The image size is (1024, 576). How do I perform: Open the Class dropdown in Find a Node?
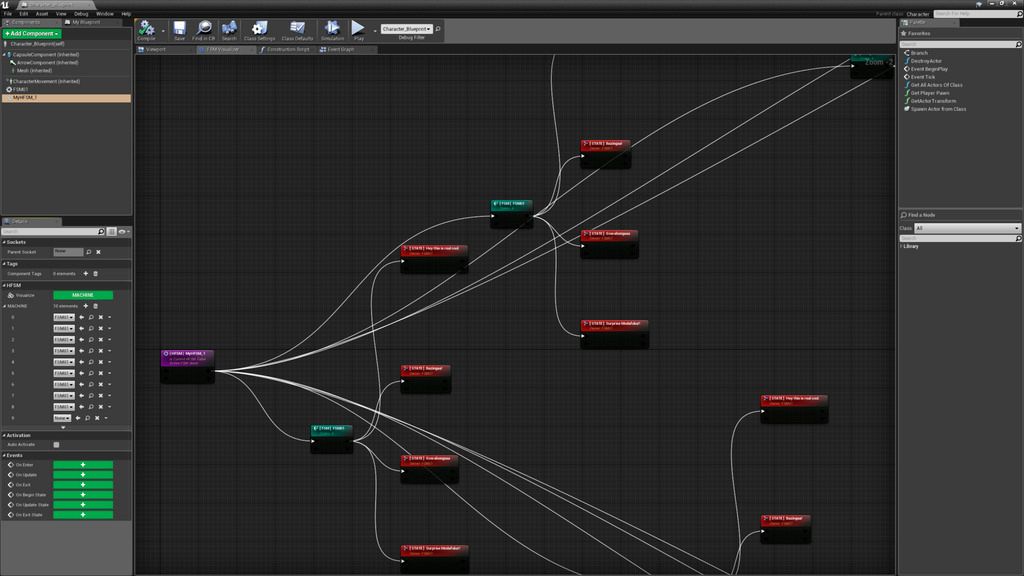tap(968, 228)
